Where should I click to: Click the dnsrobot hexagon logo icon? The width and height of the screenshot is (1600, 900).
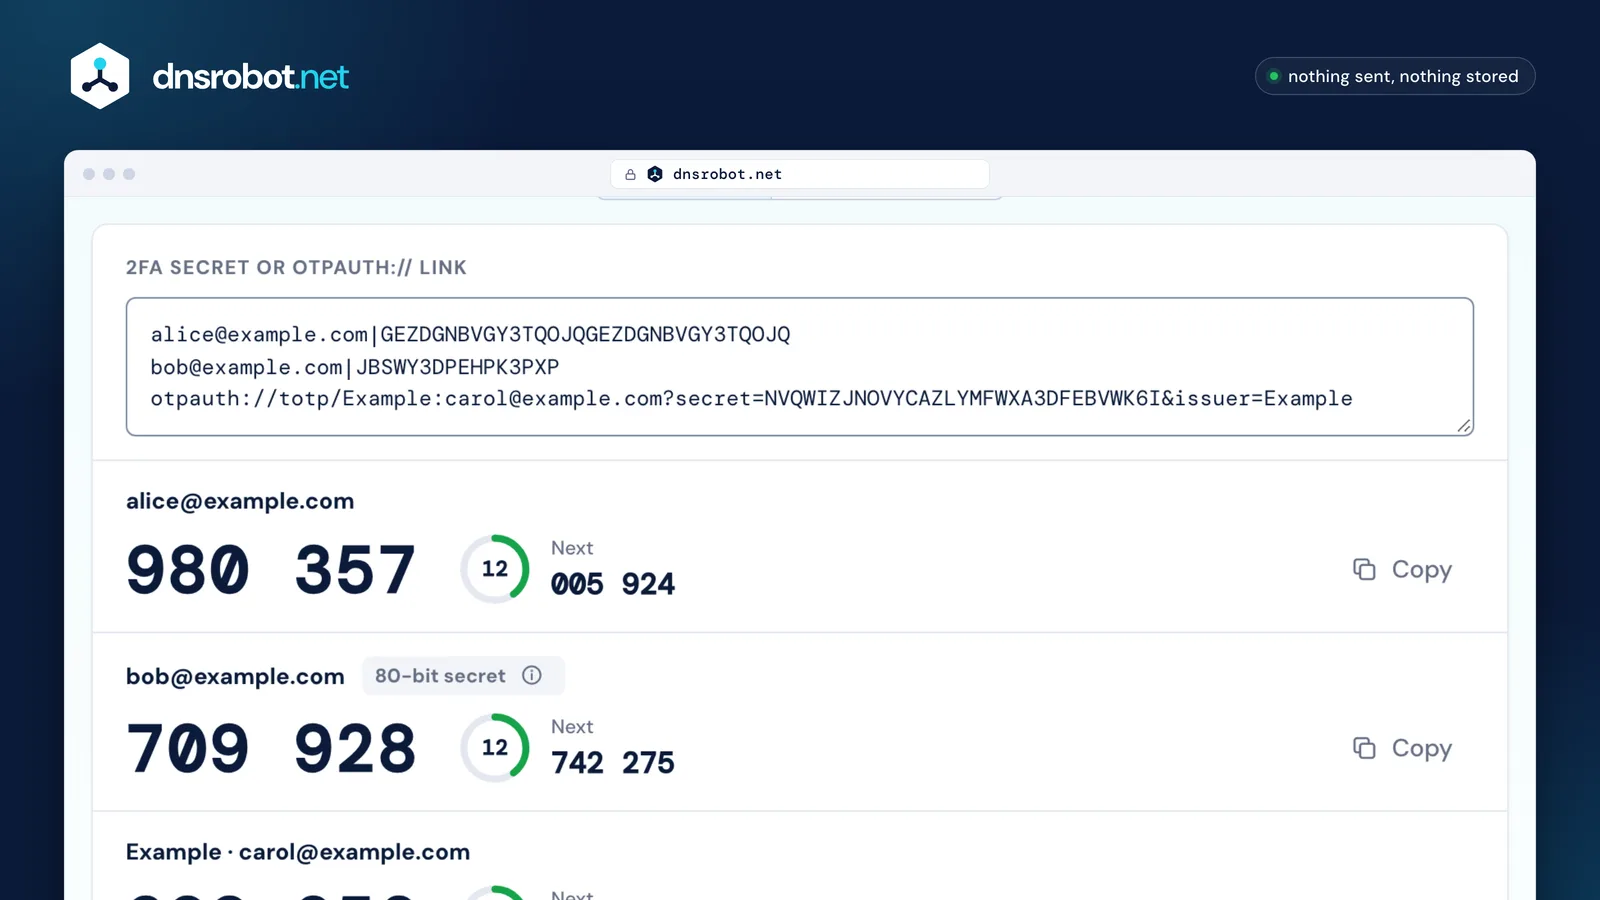coord(100,76)
